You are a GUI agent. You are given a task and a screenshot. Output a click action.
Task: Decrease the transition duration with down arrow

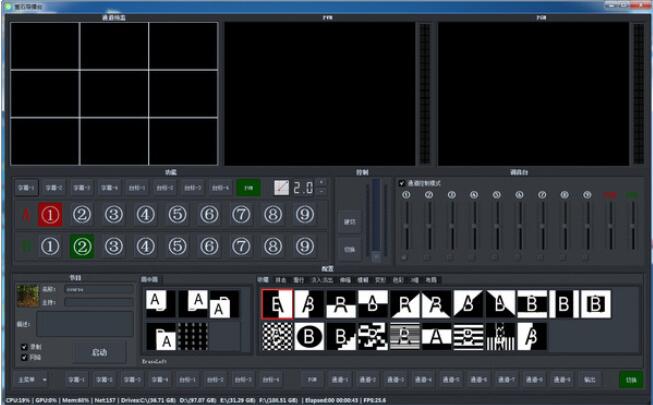320,191
